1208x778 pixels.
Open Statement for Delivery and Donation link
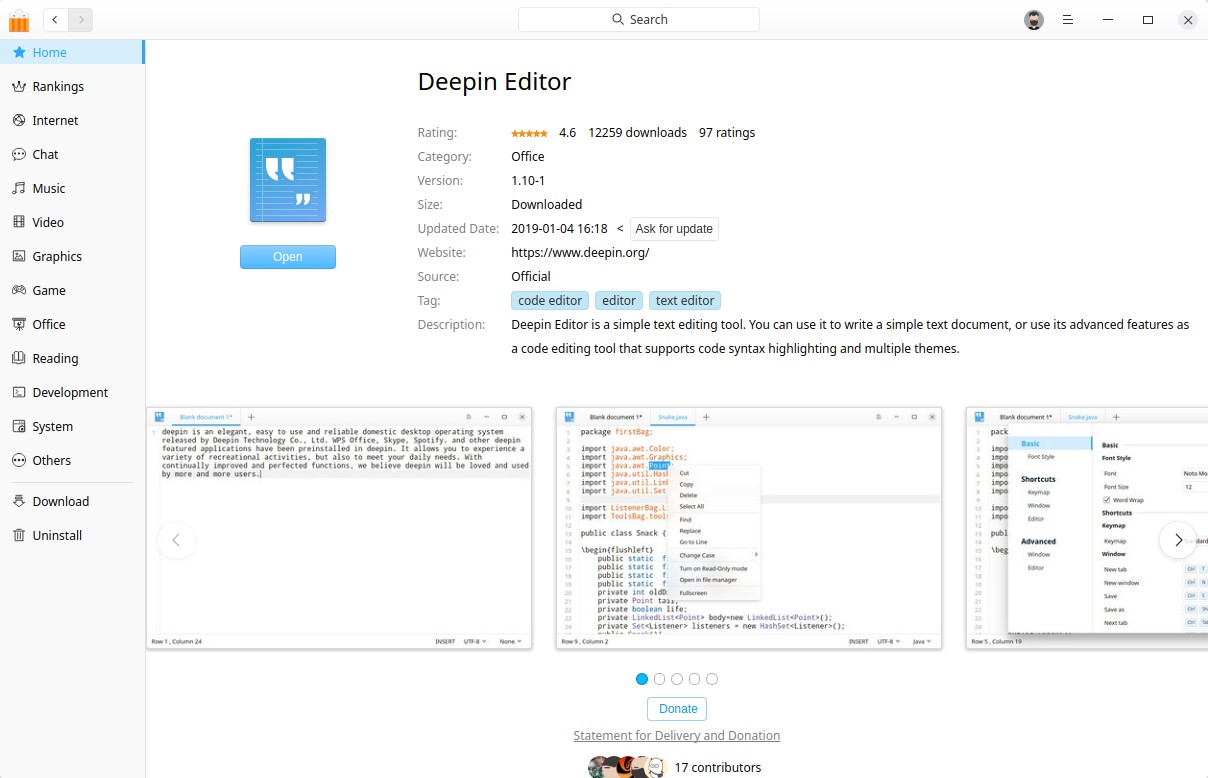click(x=677, y=735)
